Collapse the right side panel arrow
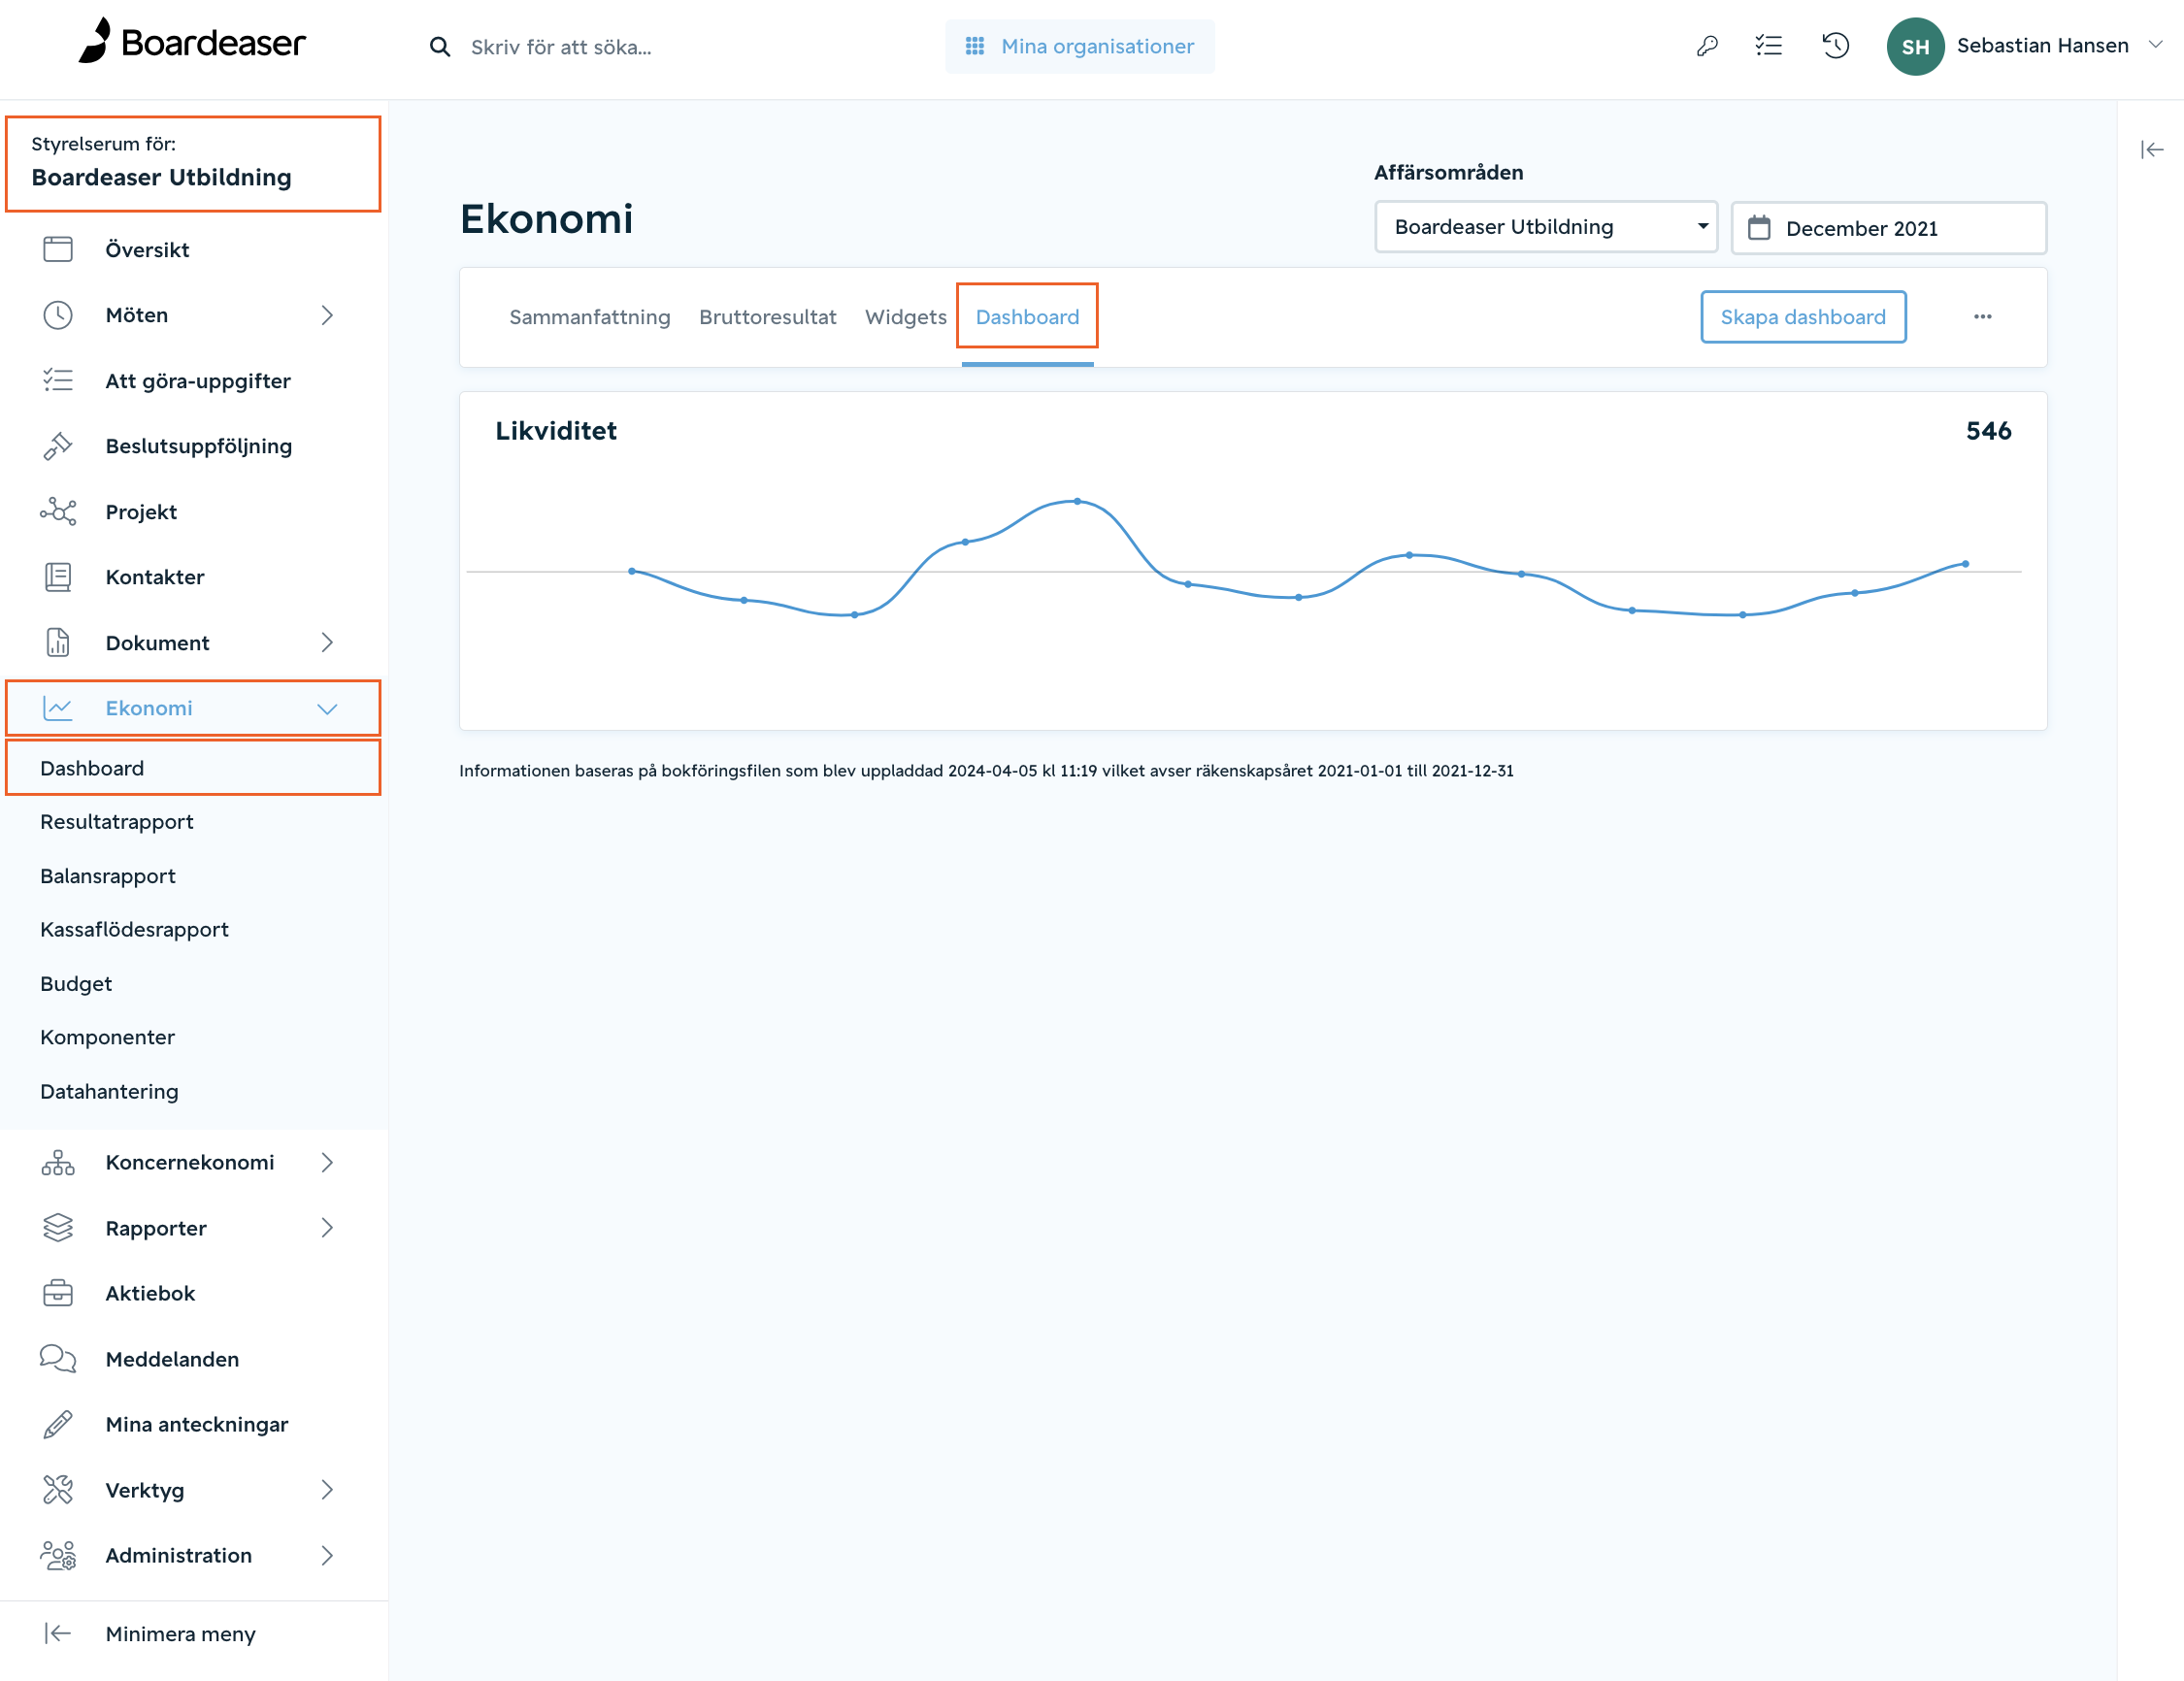Viewport: 2184px width, 1681px height. [x=2152, y=150]
